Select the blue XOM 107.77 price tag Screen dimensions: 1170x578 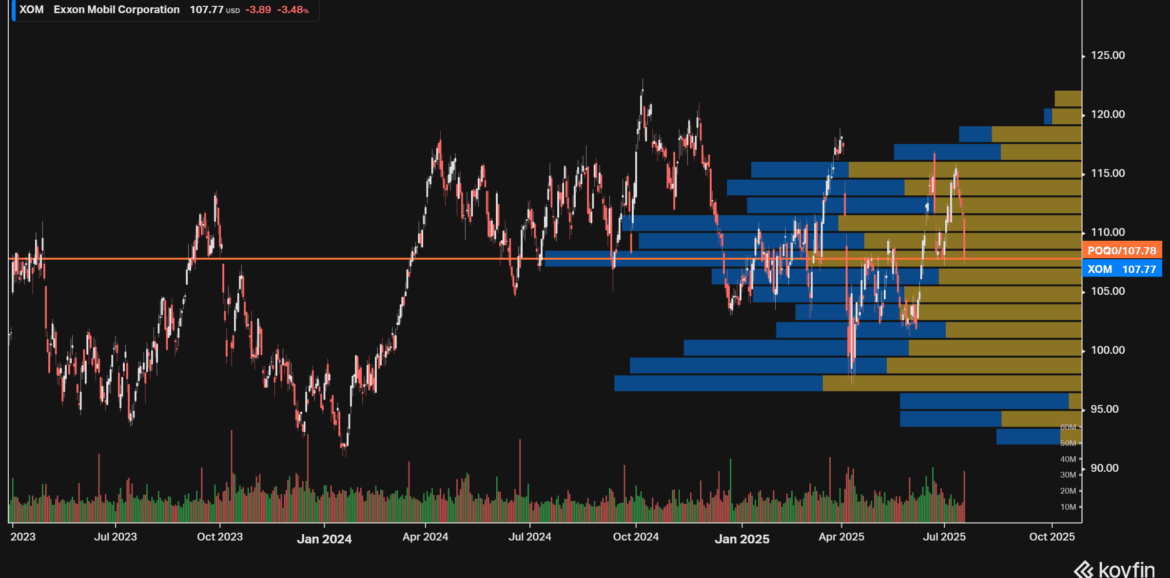tap(1120, 269)
